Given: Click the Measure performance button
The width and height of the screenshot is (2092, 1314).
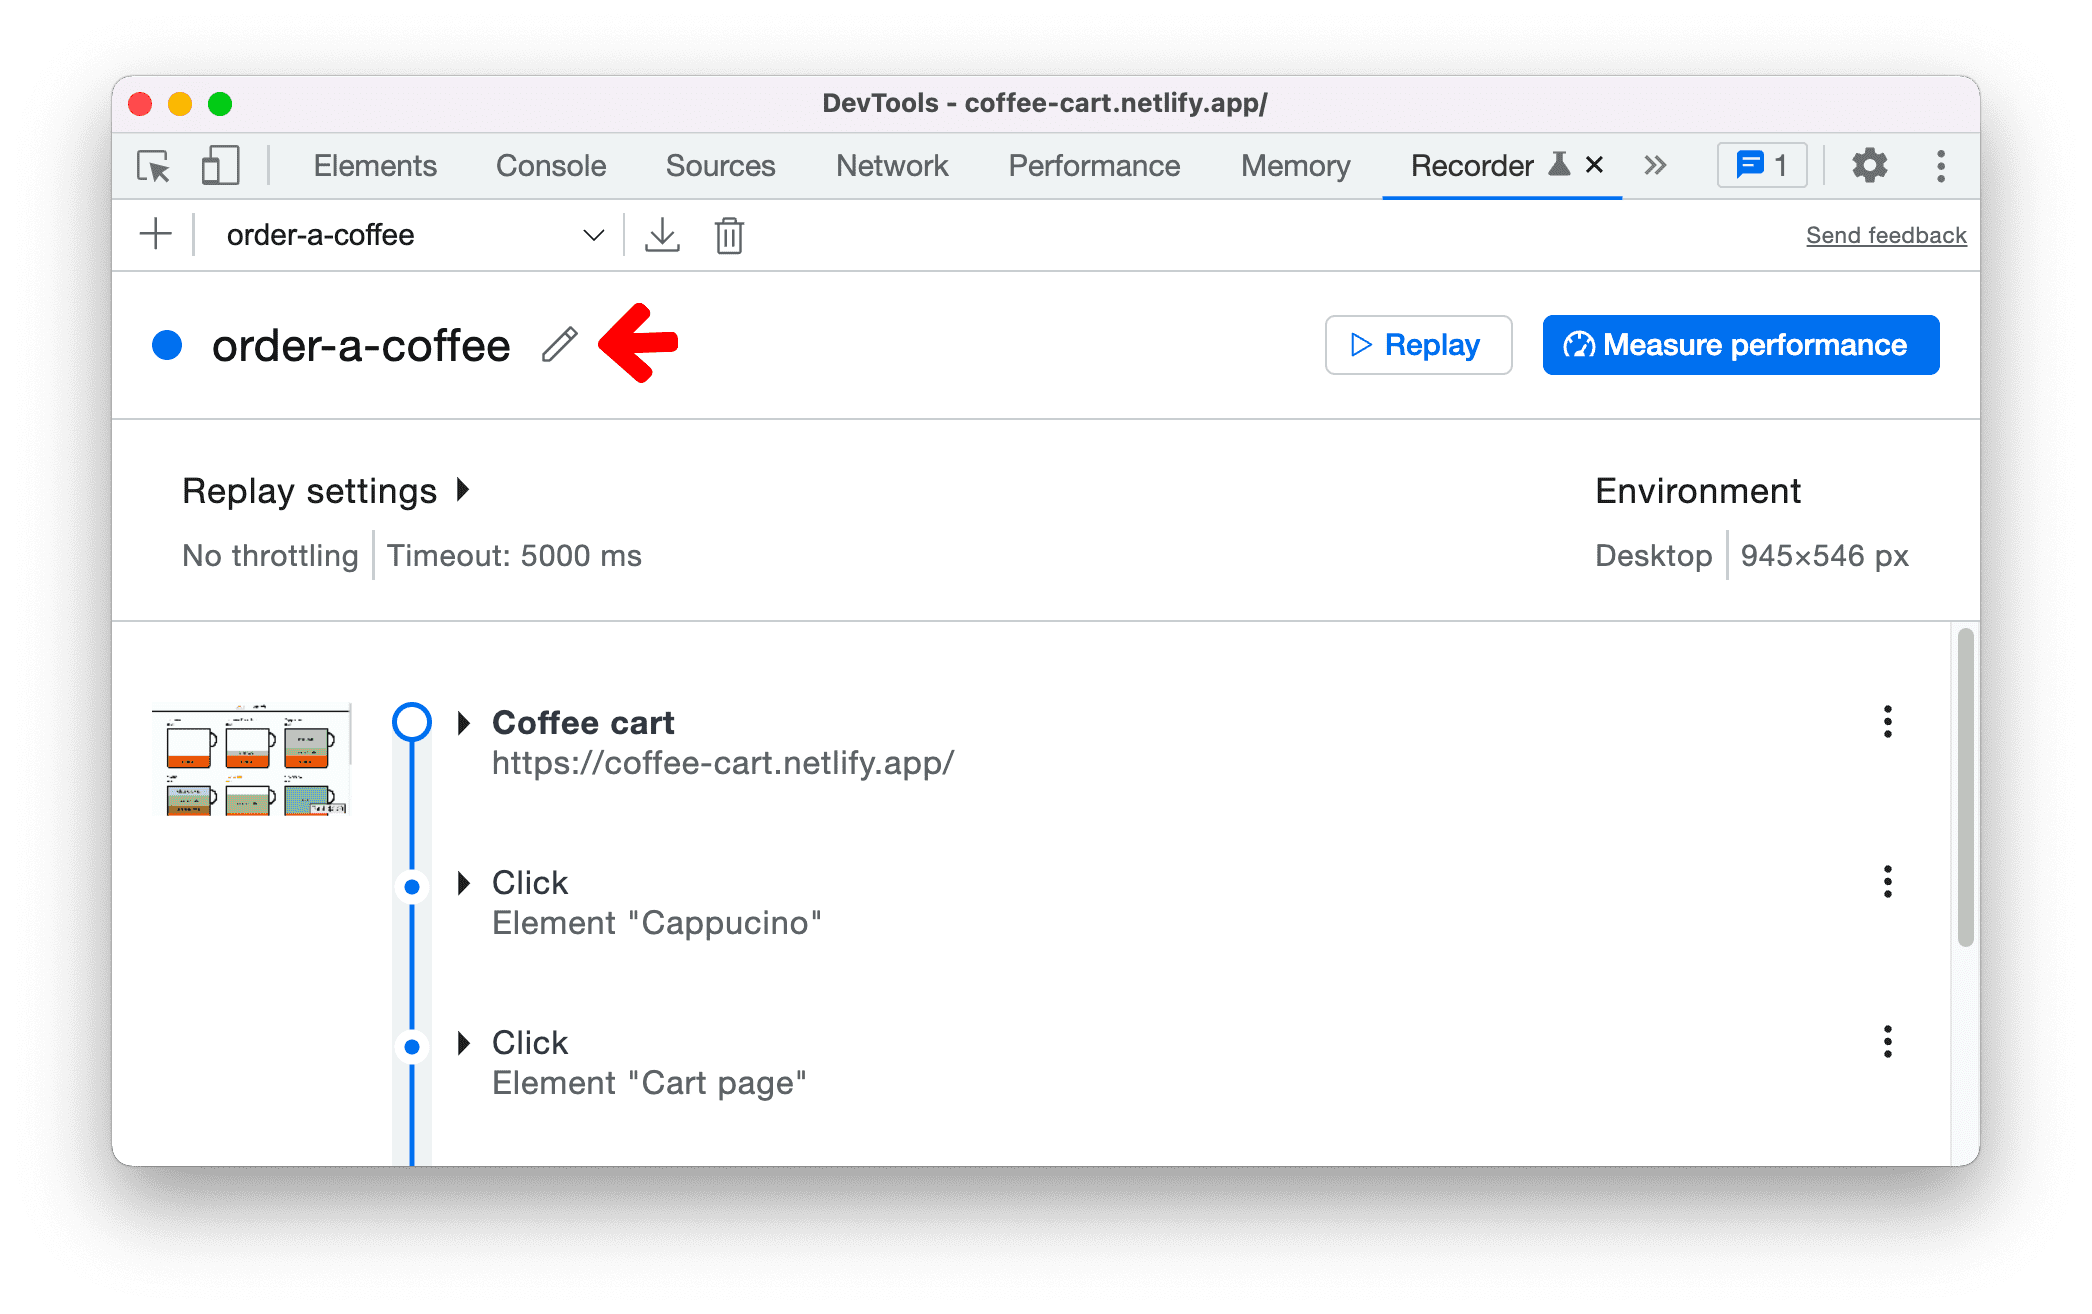Looking at the screenshot, I should (x=1741, y=342).
